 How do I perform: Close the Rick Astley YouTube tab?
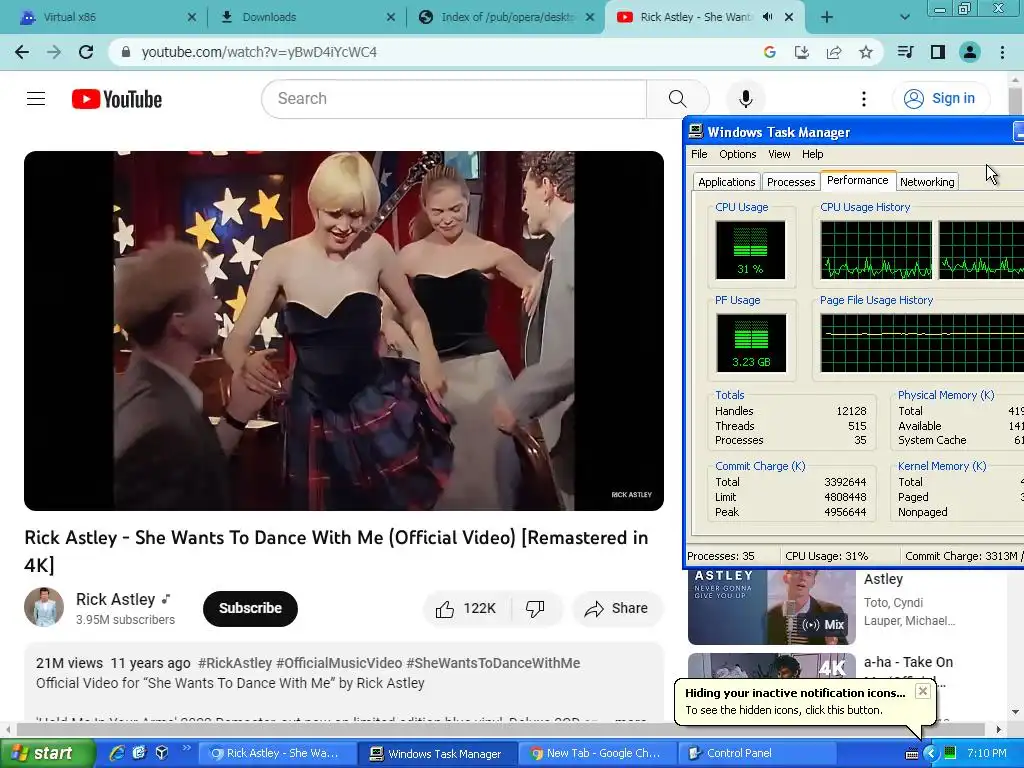click(x=789, y=17)
